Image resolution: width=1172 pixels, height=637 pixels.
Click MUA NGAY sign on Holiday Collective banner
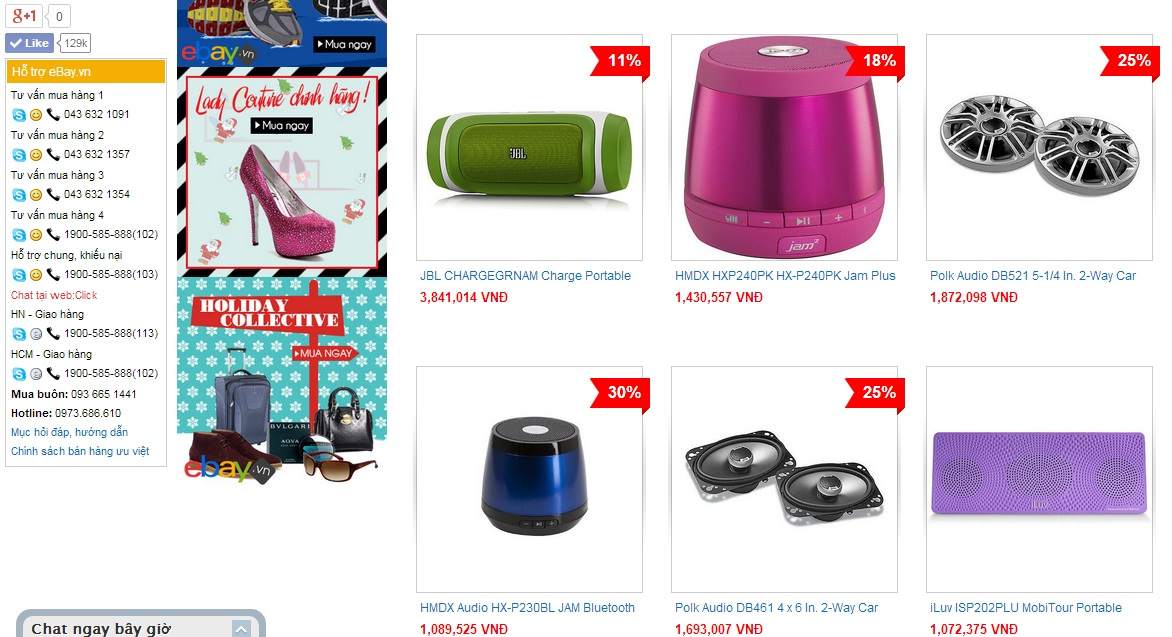pos(324,353)
